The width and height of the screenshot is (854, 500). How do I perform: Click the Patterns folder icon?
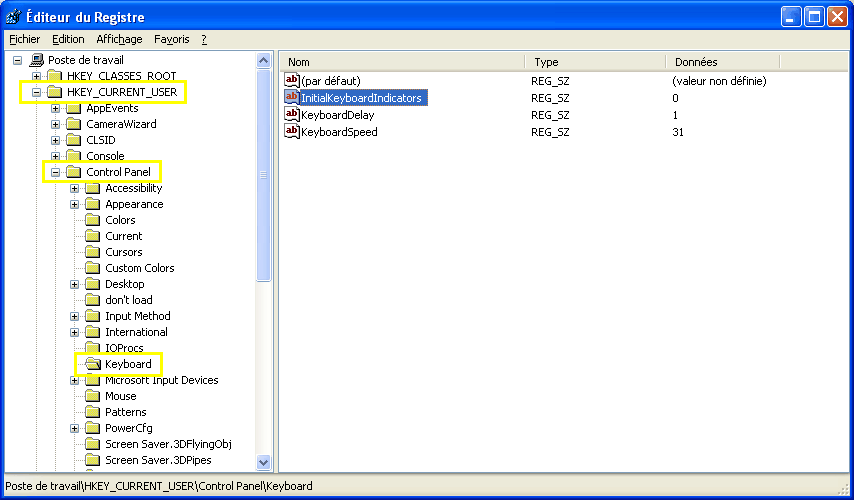pyautogui.click(x=93, y=412)
